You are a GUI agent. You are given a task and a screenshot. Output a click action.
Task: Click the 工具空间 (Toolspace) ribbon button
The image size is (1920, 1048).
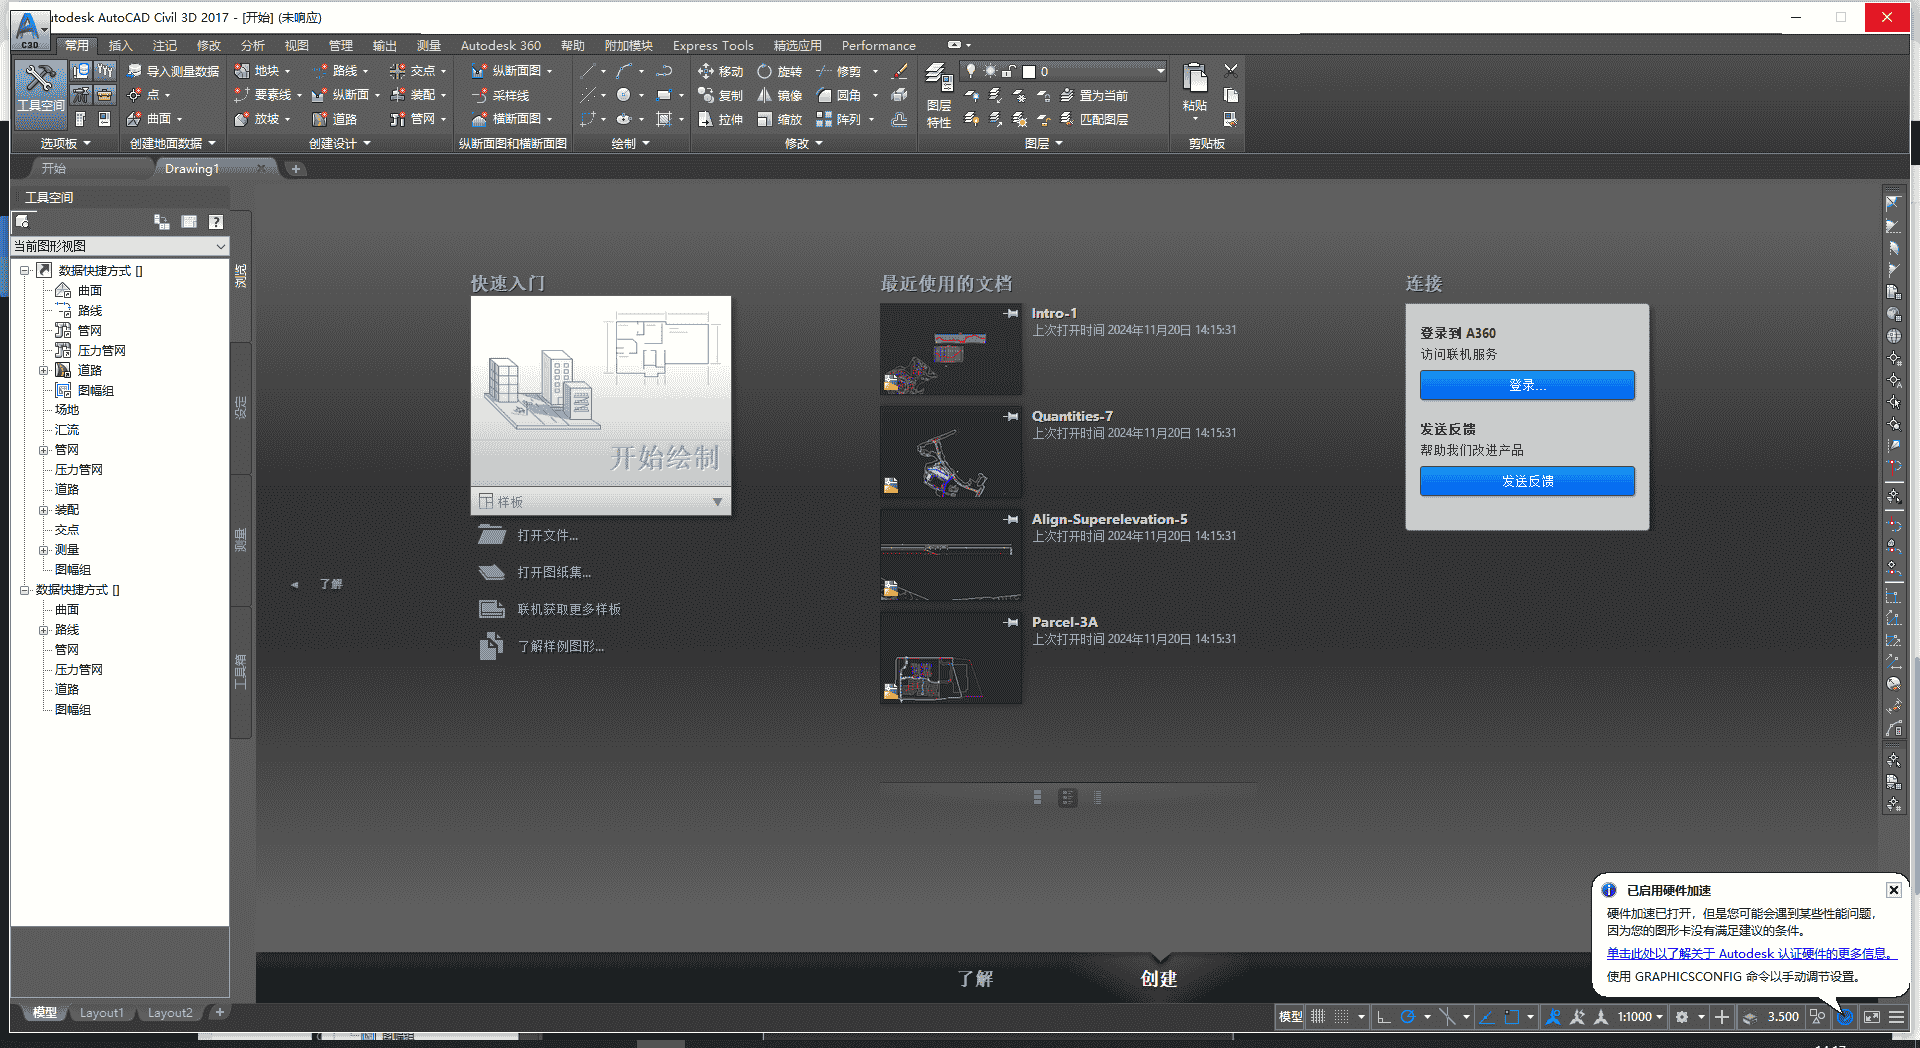40,90
